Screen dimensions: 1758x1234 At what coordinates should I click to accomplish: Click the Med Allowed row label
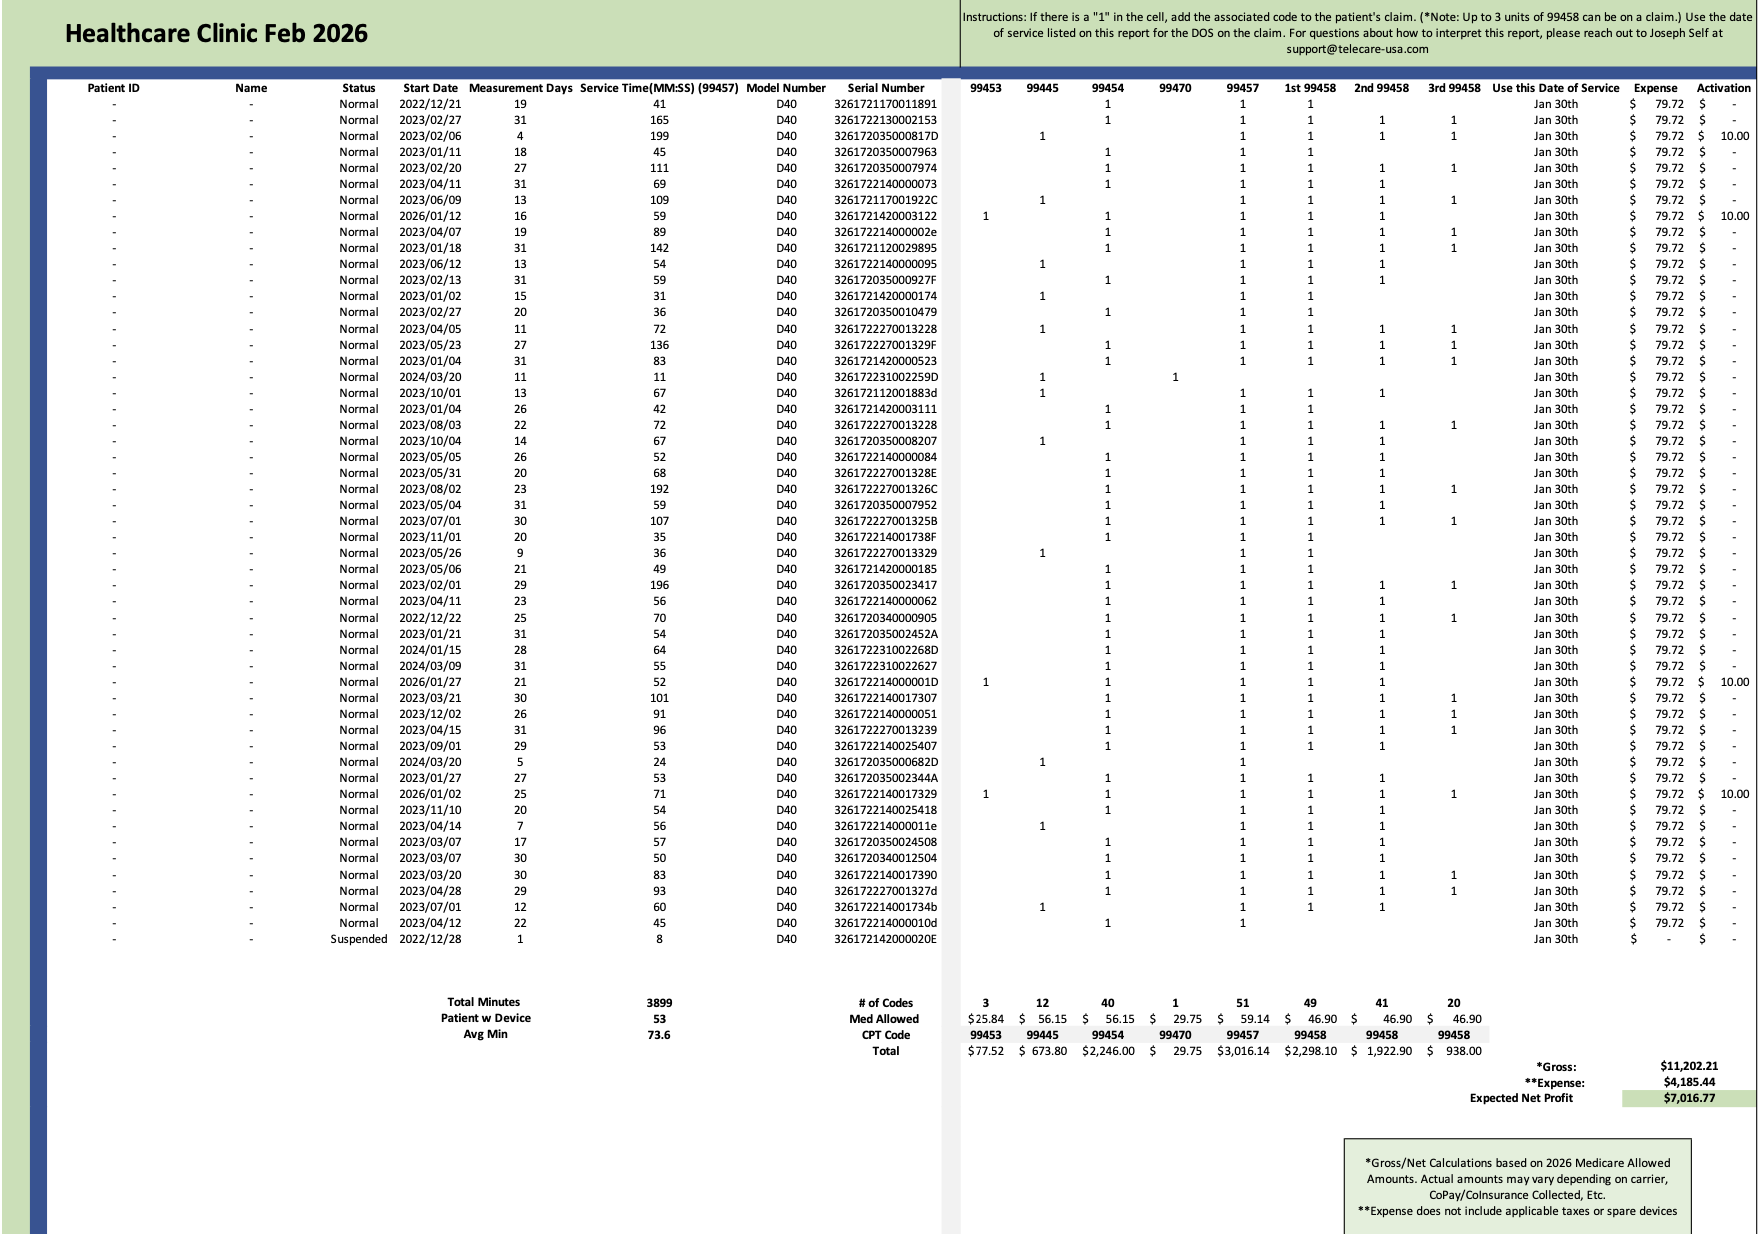click(888, 1019)
